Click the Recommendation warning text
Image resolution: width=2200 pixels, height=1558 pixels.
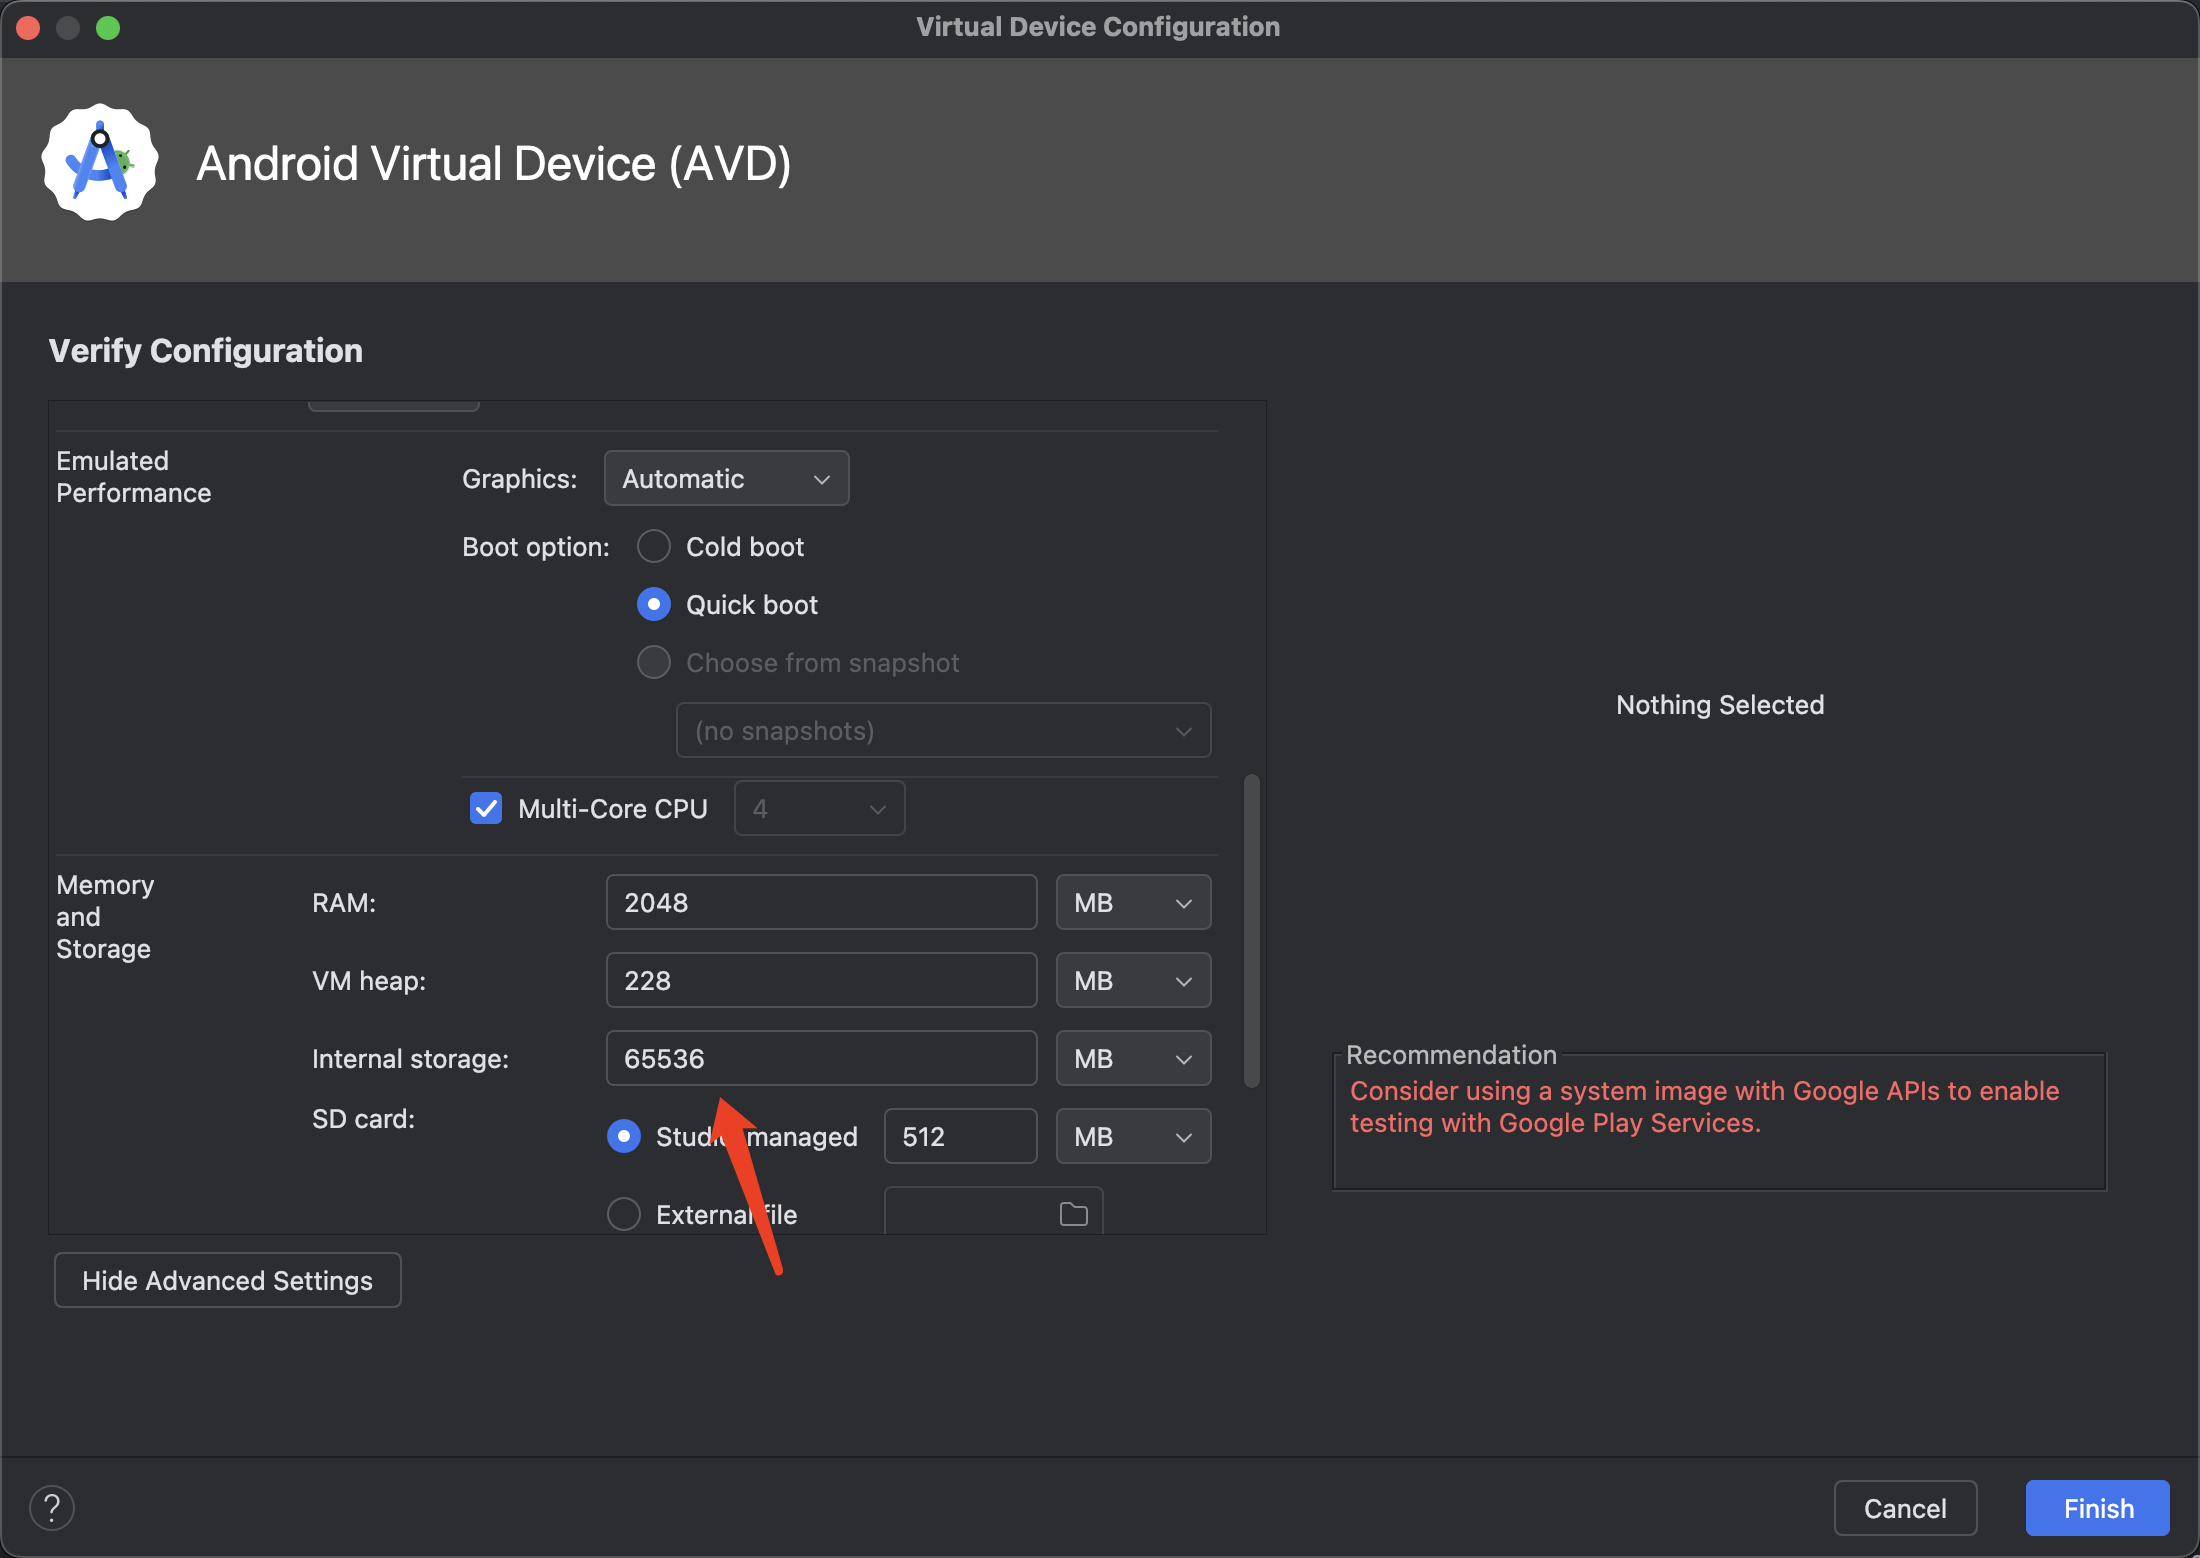pos(1704,1106)
